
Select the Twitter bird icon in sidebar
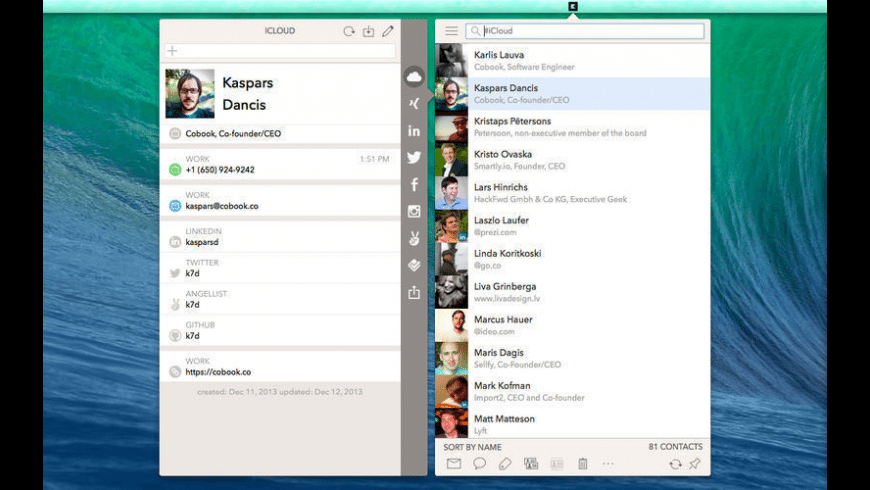414,158
